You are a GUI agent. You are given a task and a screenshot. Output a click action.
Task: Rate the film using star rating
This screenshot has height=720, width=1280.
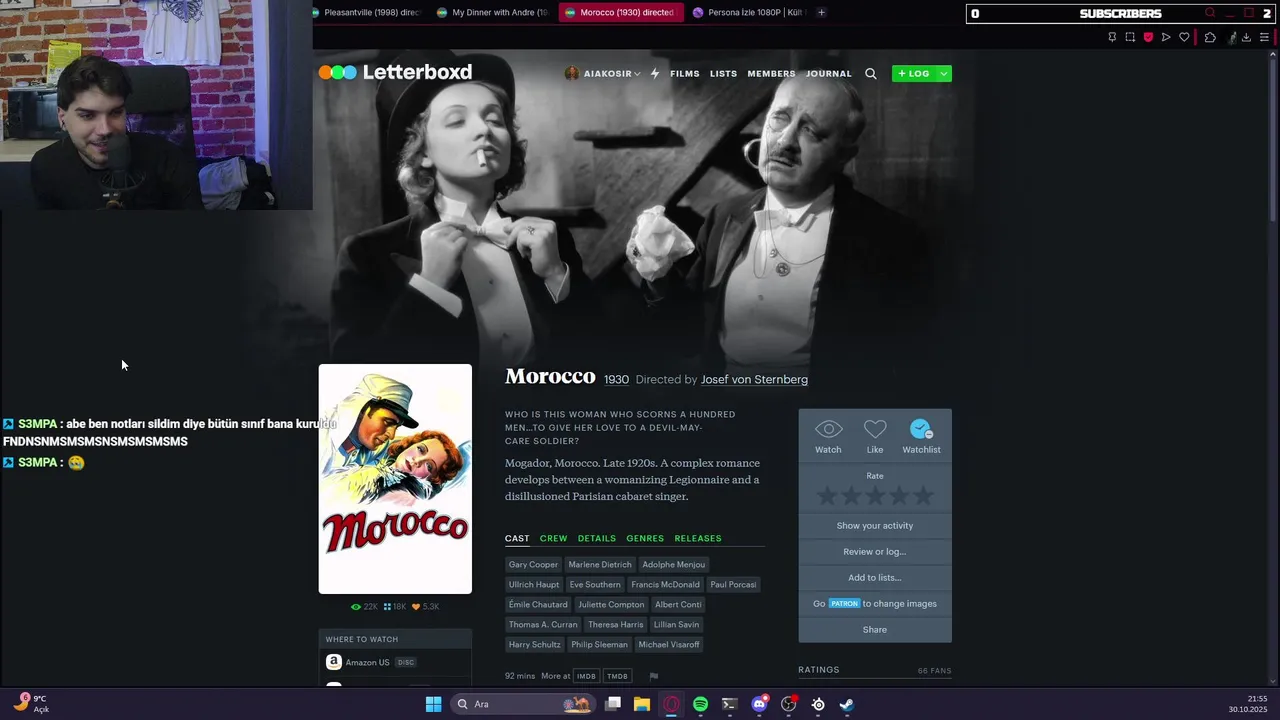(x=875, y=495)
